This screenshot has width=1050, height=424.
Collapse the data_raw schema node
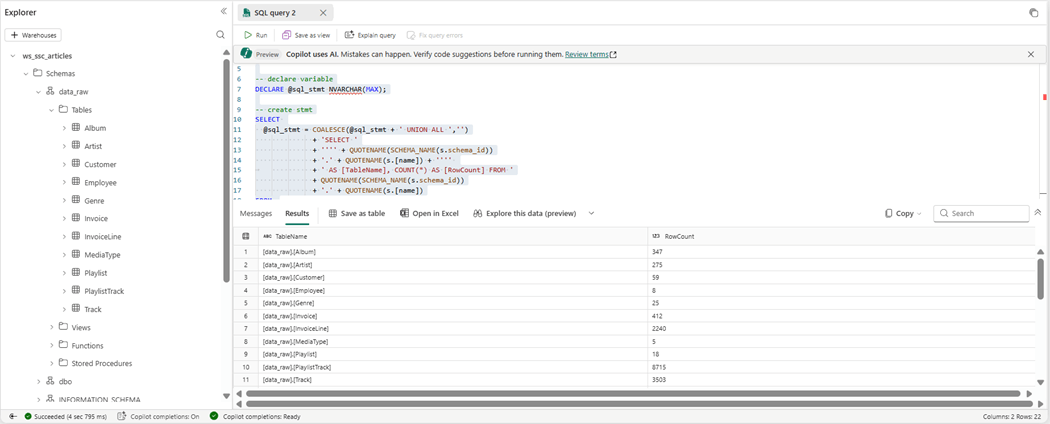(x=39, y=91)
